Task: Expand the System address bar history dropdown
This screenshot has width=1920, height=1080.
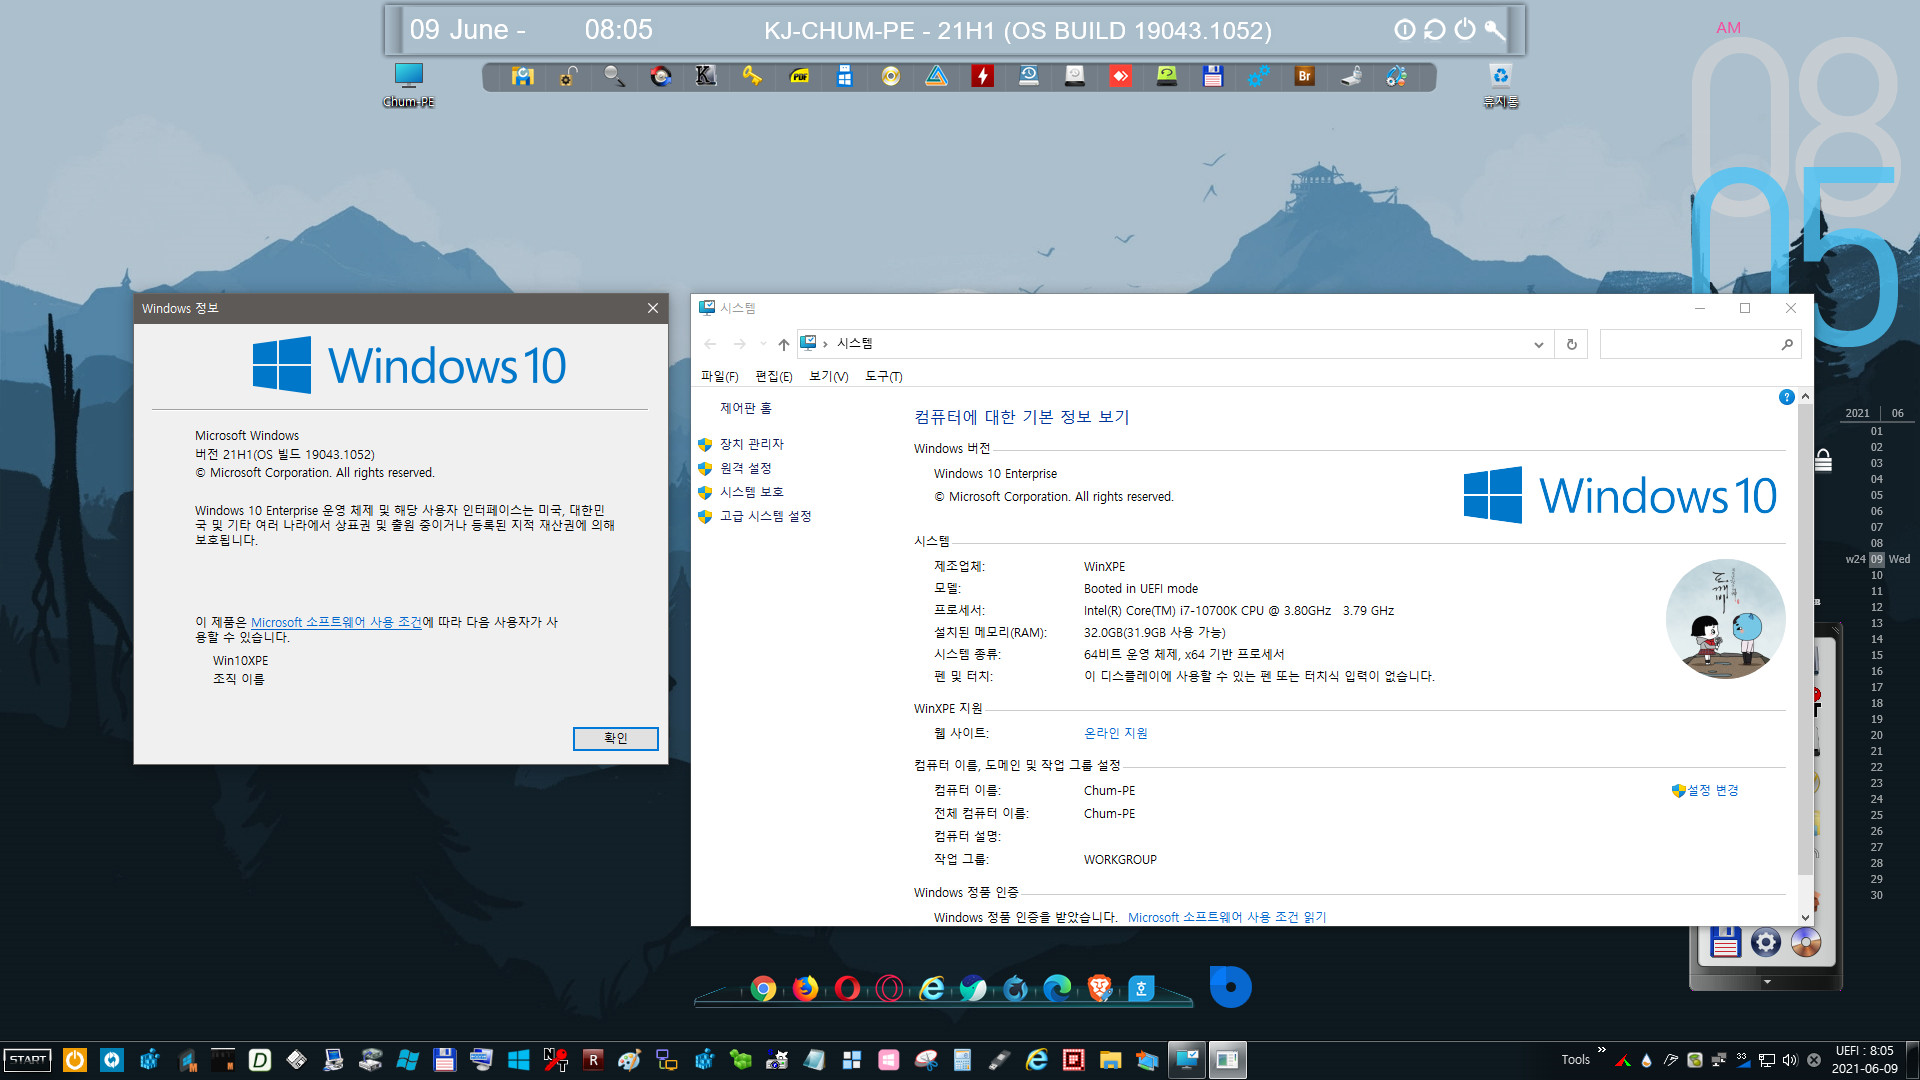Action: click(x=1539, y=344)
